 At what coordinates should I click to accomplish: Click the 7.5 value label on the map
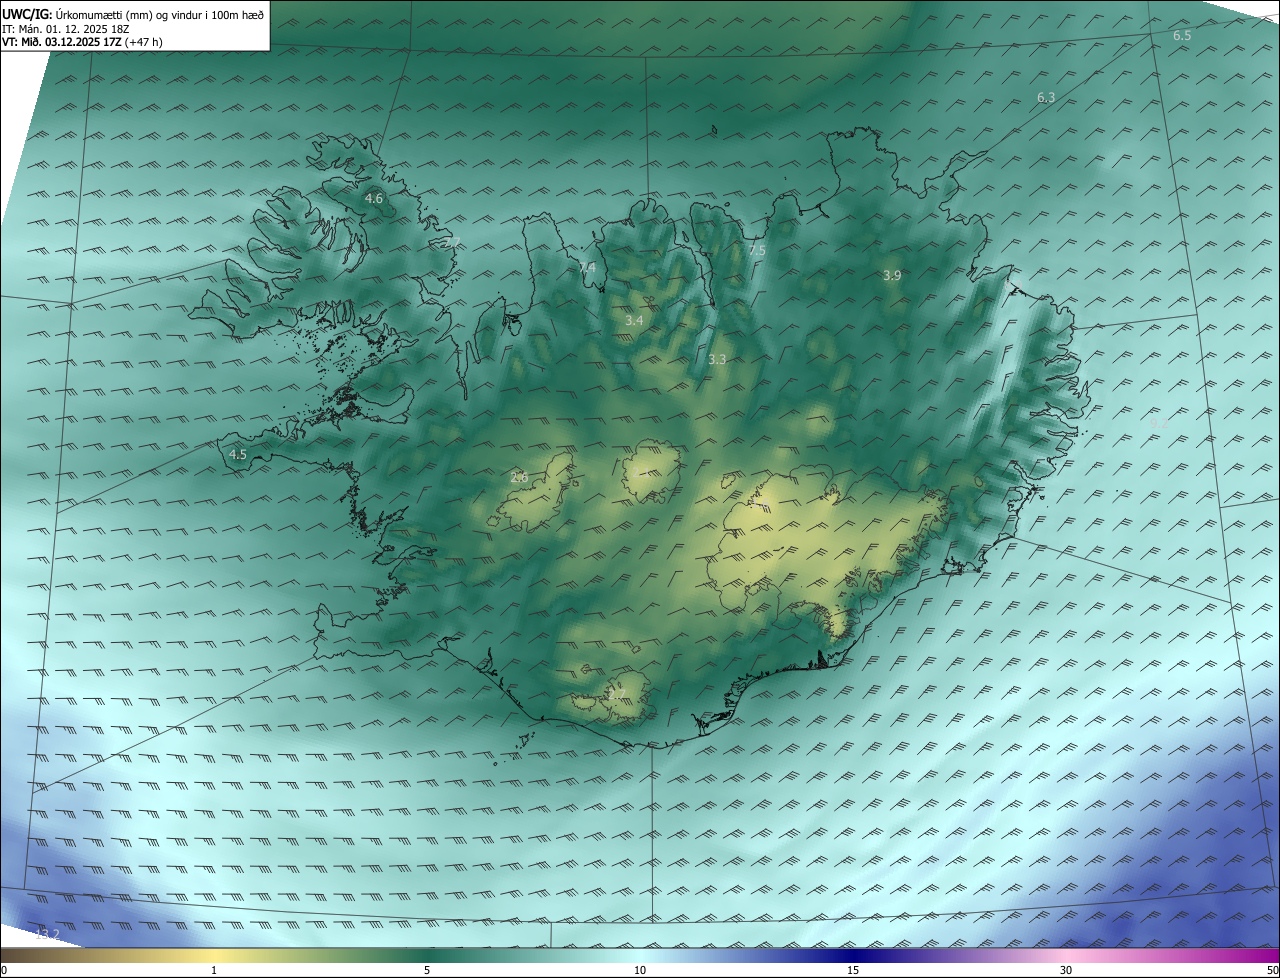[x=756, y=251]
